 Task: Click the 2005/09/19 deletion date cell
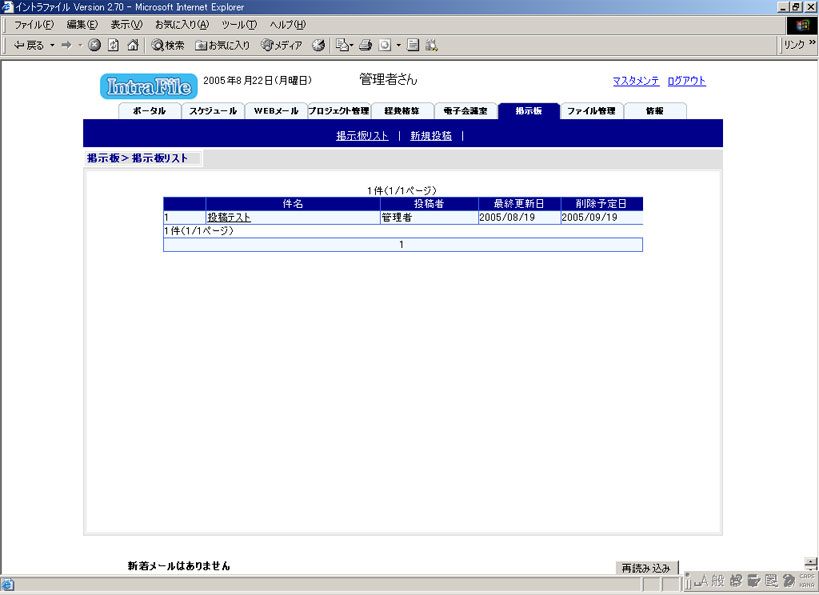(x=602, y=217)
